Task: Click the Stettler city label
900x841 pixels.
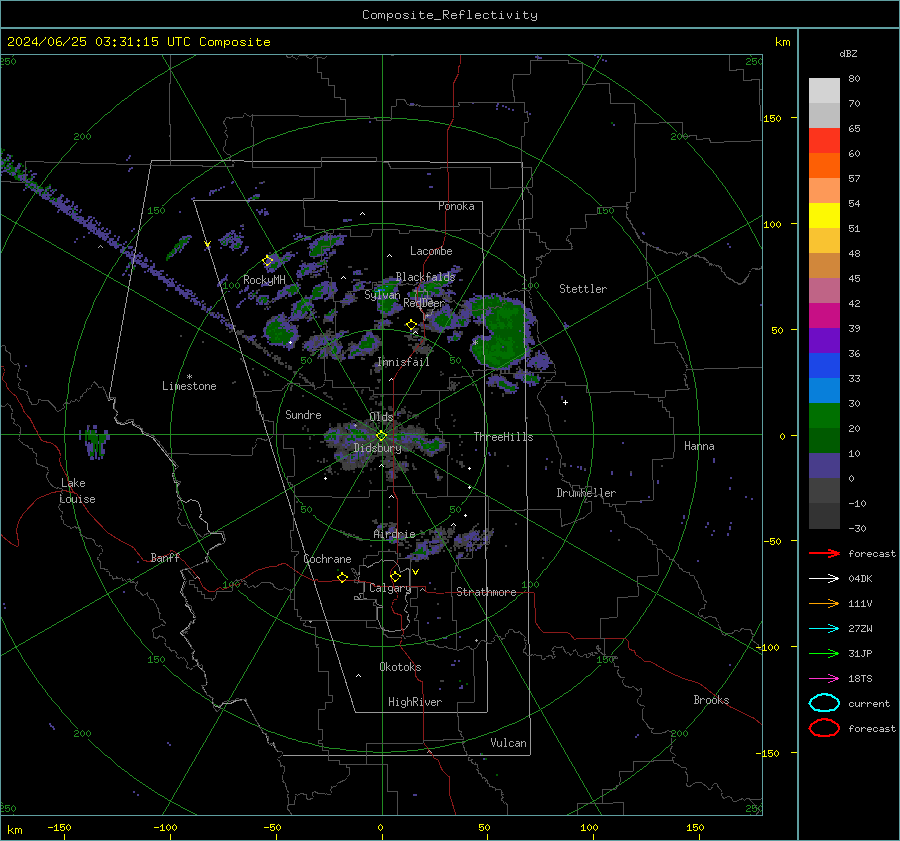Action: click(x=583, y=289)
